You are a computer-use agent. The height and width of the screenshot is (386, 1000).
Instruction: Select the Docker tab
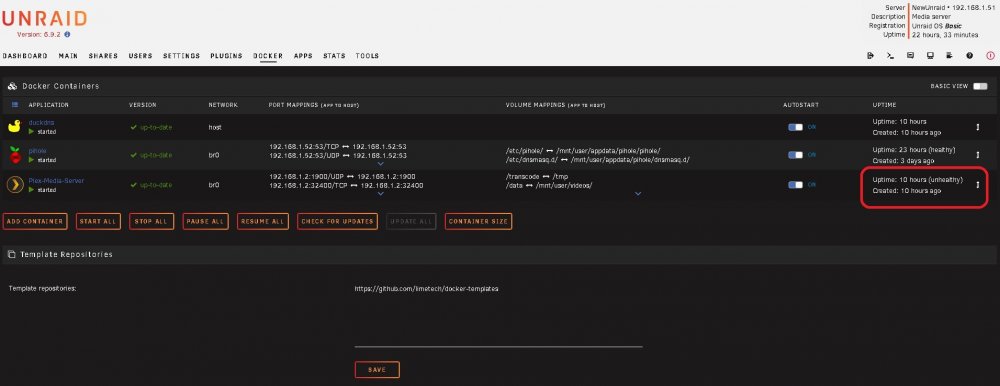pos(268,56)
